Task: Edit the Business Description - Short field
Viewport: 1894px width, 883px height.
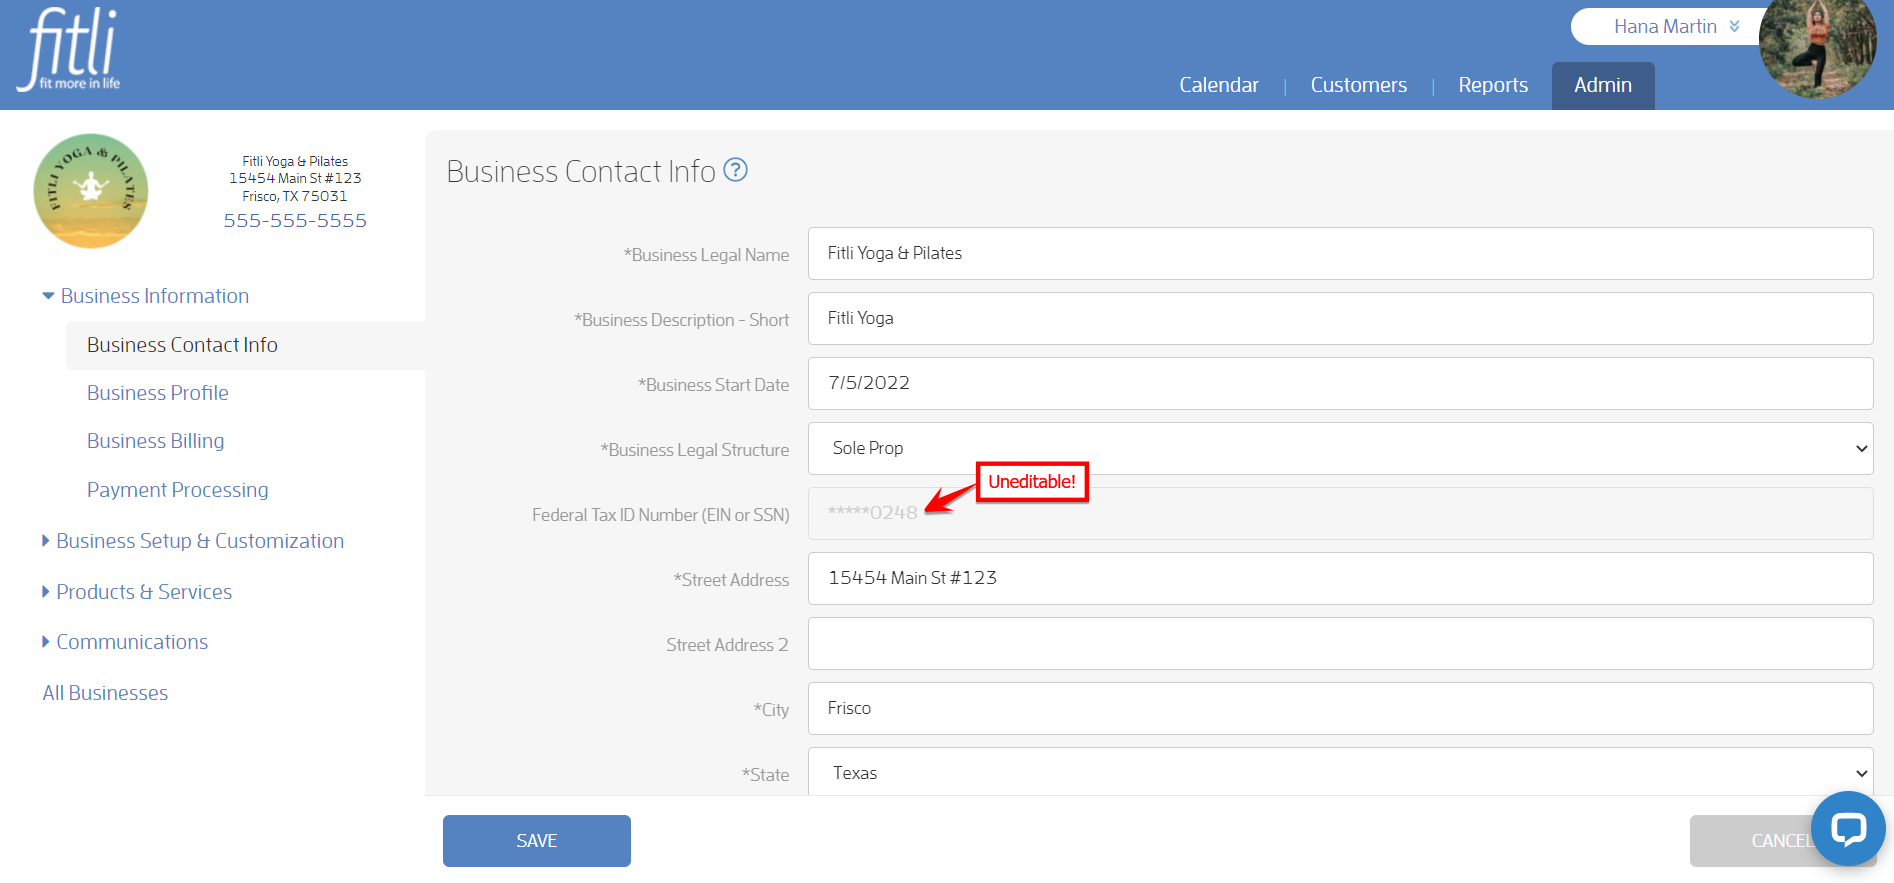Action: click(x=1340, y=319)
